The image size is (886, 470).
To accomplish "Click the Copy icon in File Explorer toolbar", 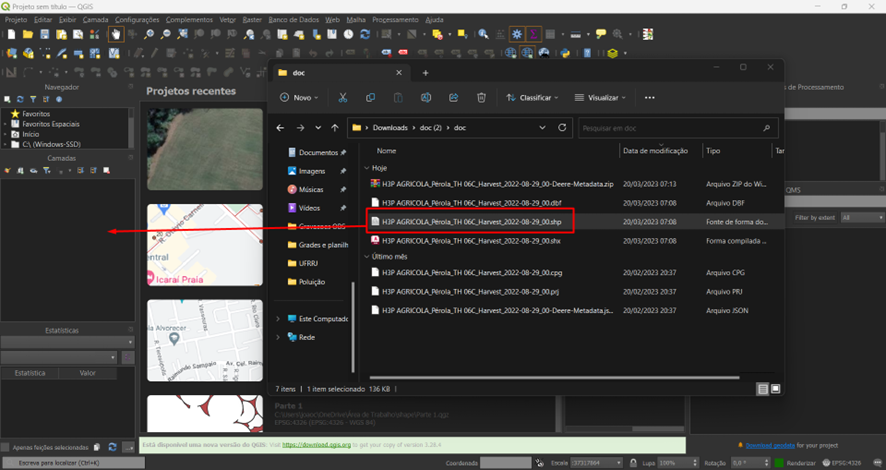I will pyautogui.click(x=370, y=98).
